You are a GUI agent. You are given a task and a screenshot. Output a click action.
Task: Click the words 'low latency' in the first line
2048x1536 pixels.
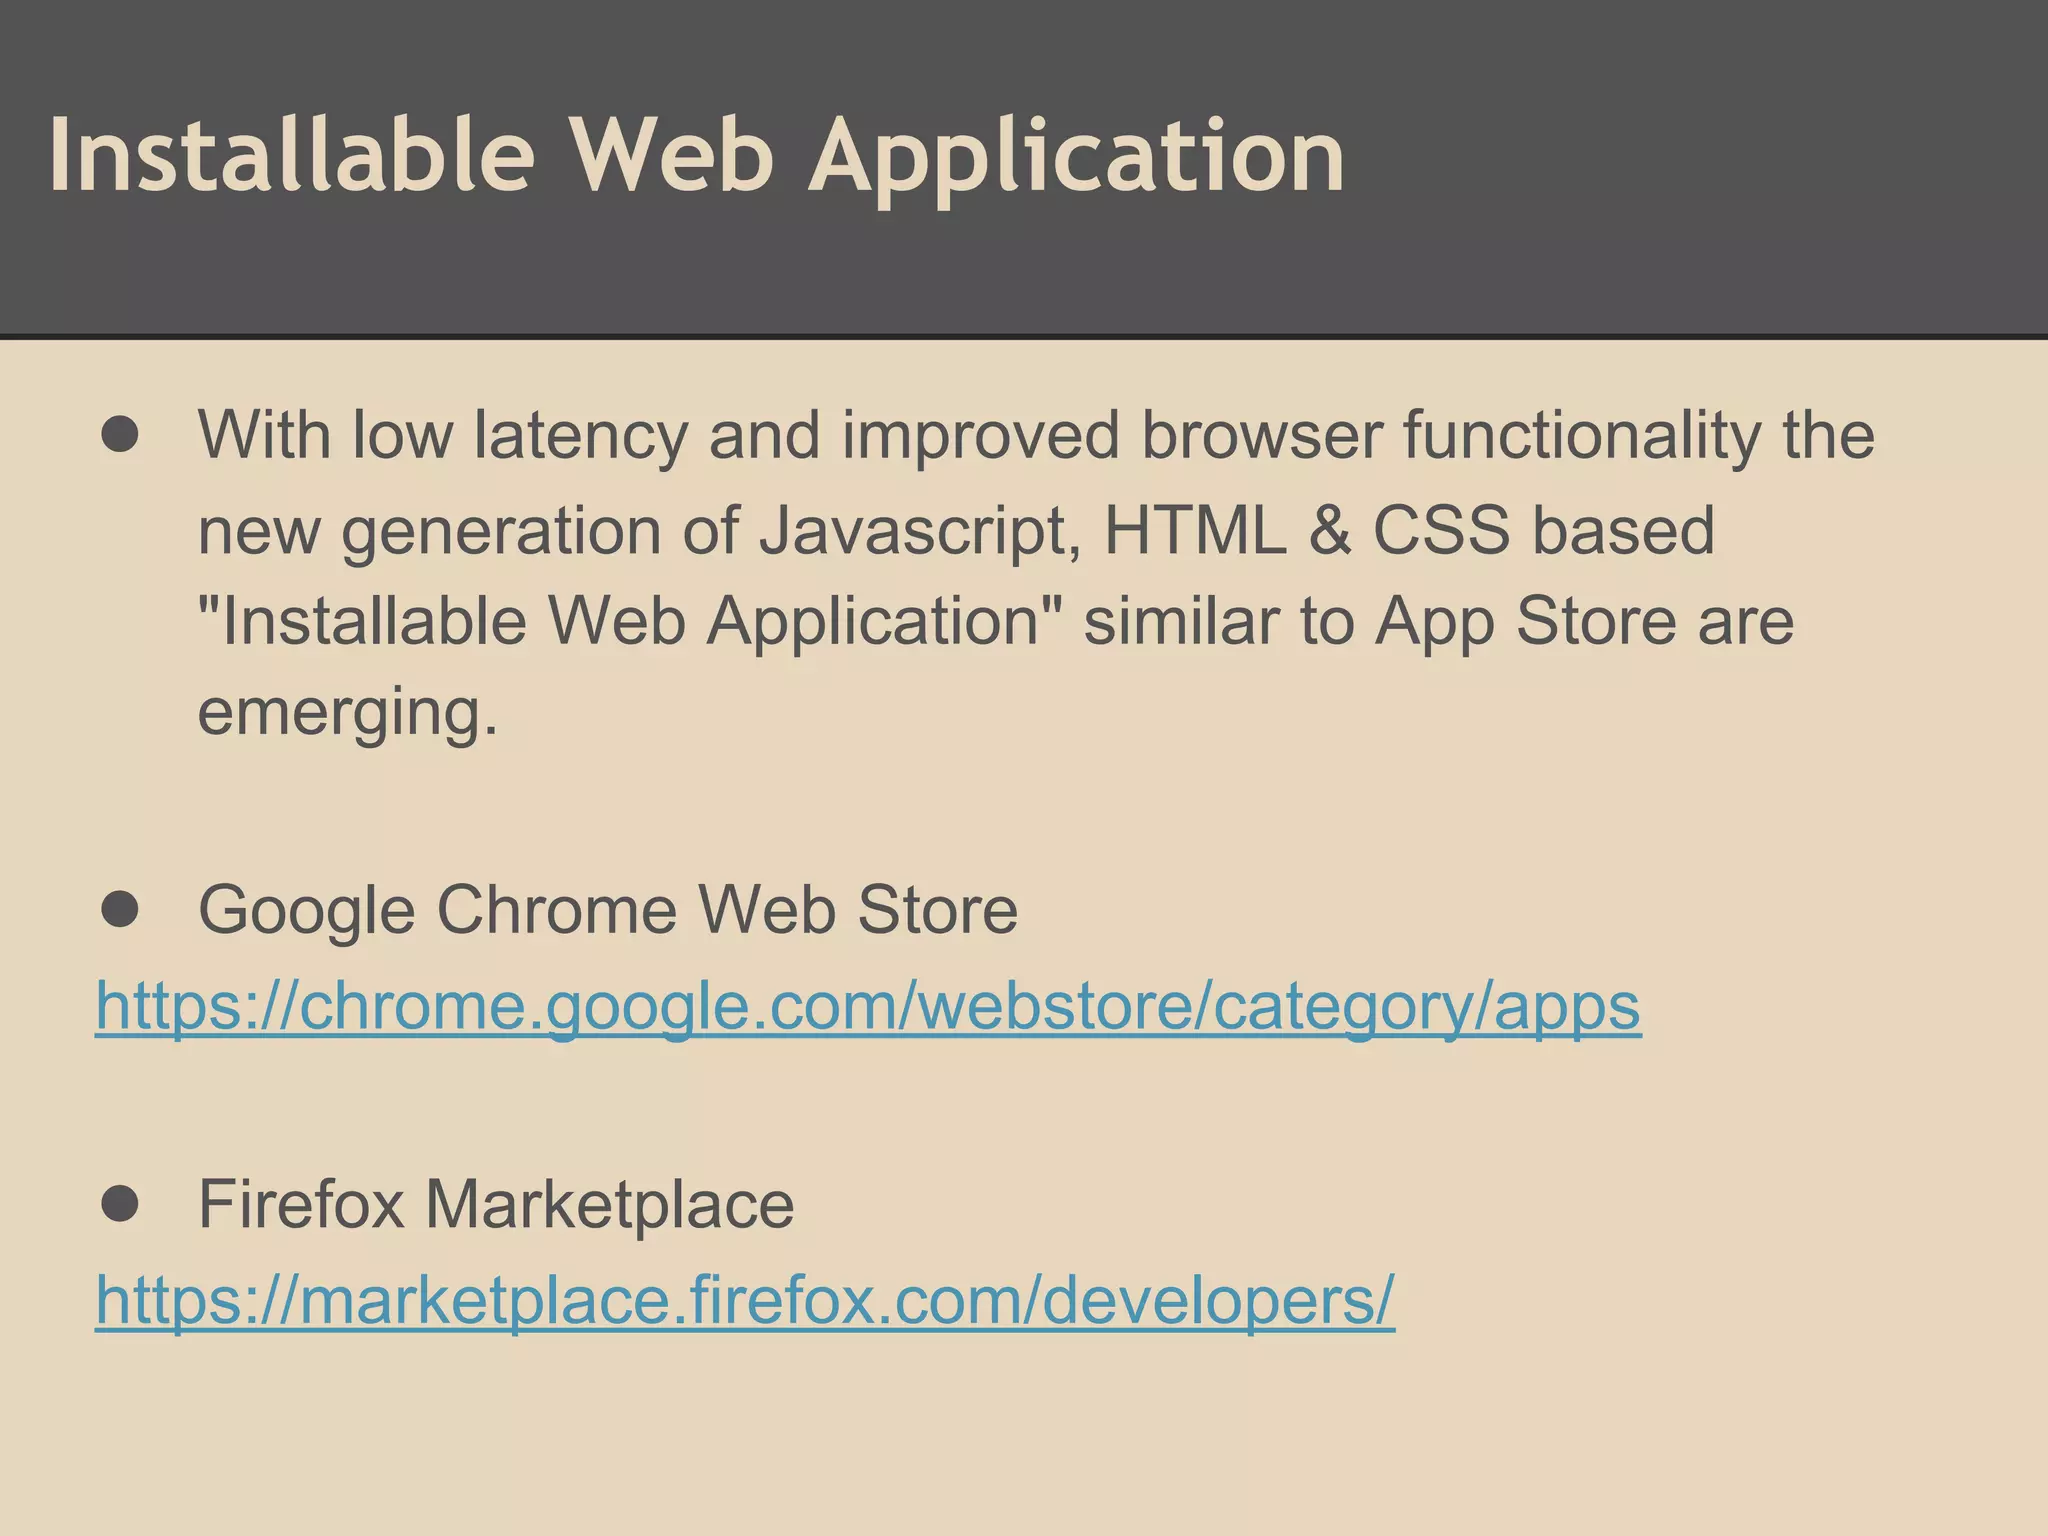pyautogui.click(x=520, y=435)
